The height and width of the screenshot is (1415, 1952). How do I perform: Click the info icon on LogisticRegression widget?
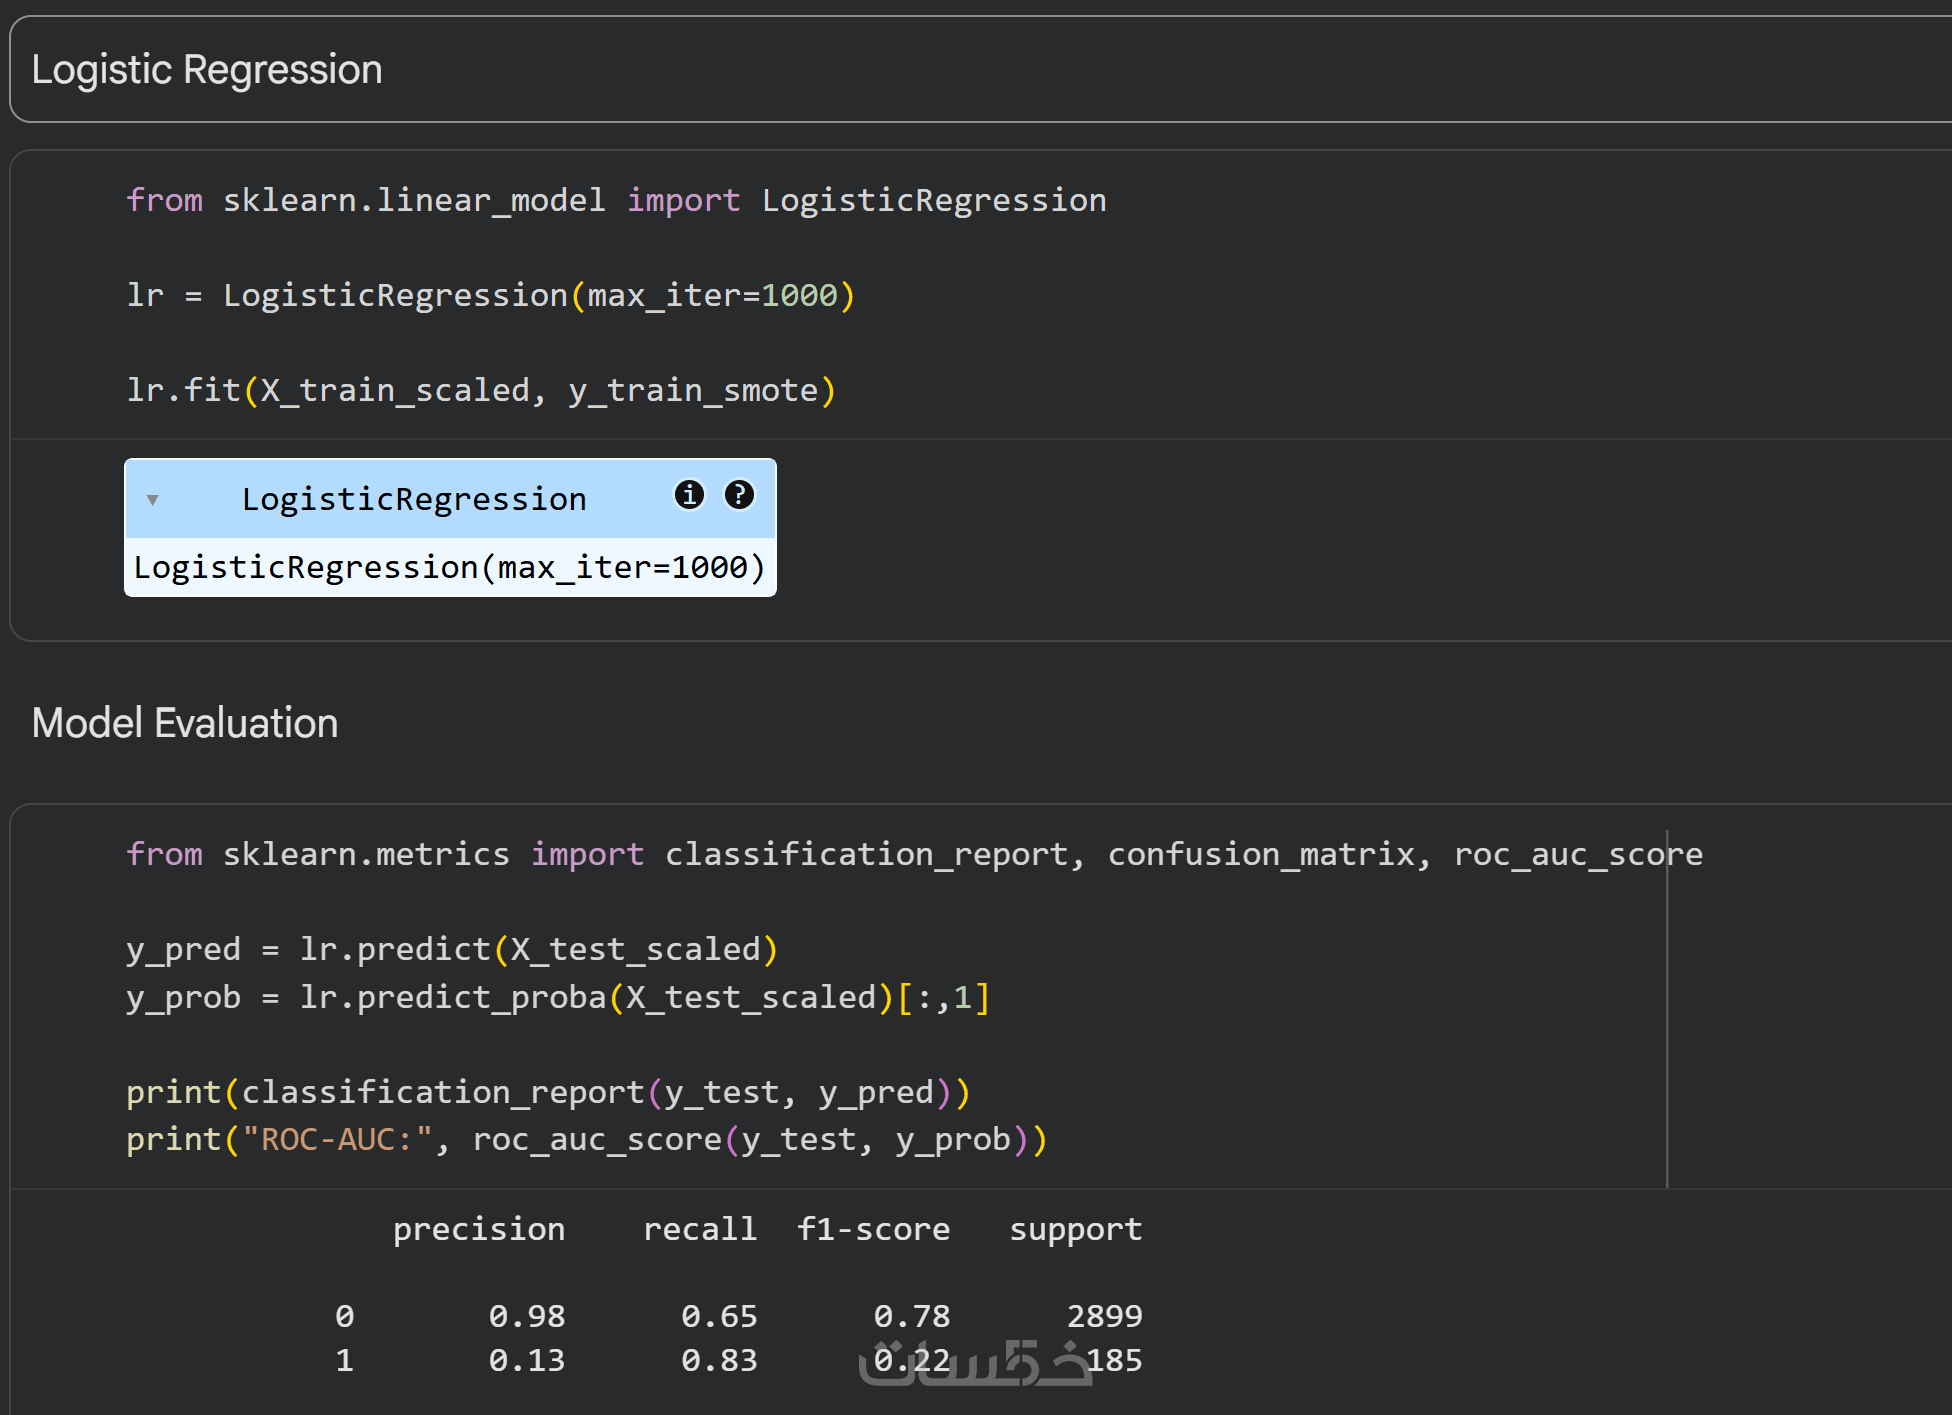[x=689, y=494]
